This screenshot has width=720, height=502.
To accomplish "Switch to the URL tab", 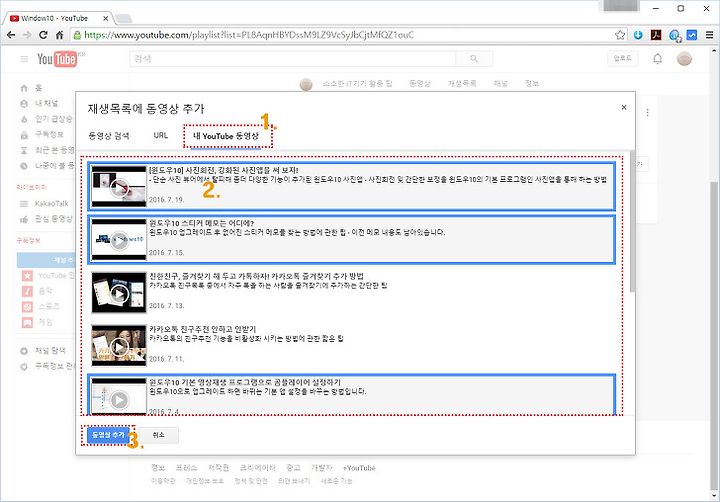I will pyautogui.click(x=161, y=135).
